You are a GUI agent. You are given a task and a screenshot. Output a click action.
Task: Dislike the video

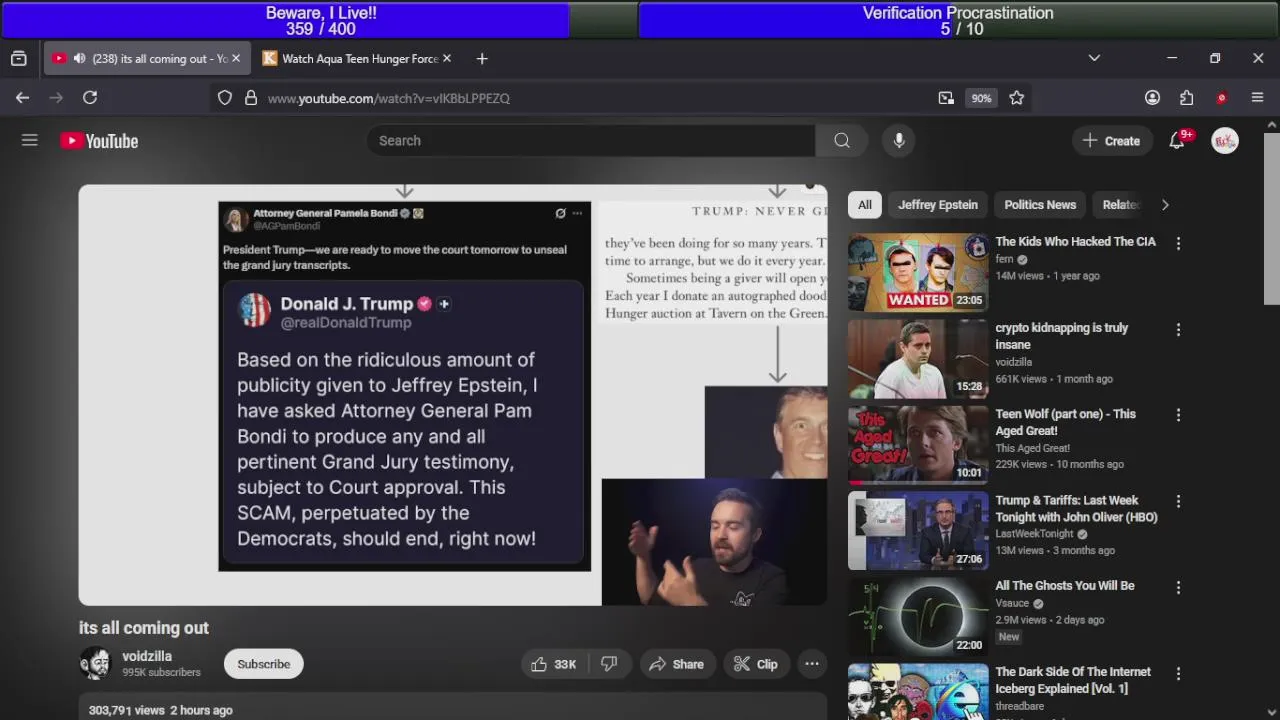click(609, 664)
